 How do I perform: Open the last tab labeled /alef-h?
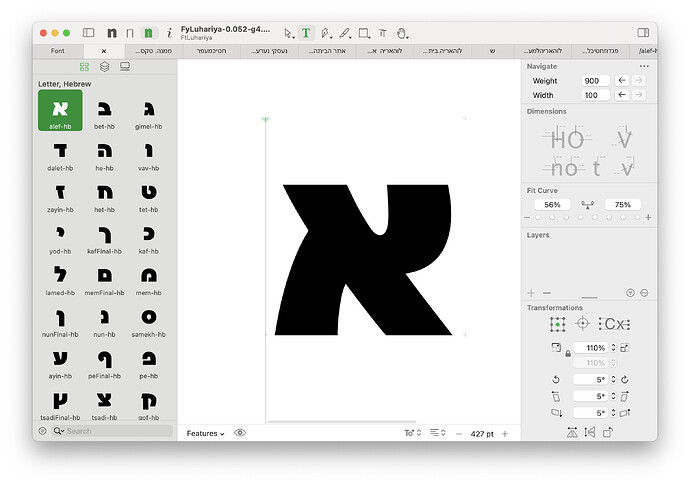point(647,51)
